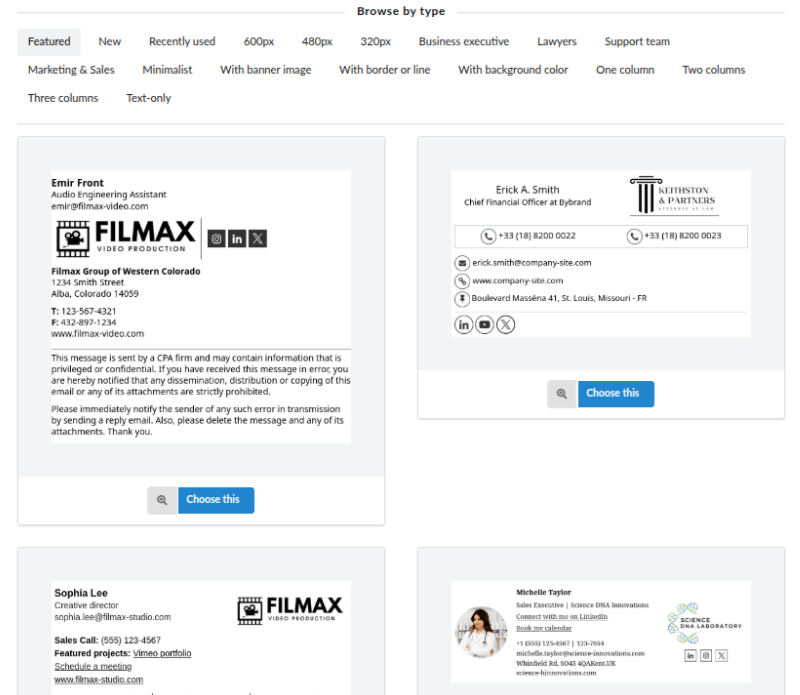Viewport: 800px width, 695px height.
Task: Click the Schedule a meeting link
Action: point(93,666)
